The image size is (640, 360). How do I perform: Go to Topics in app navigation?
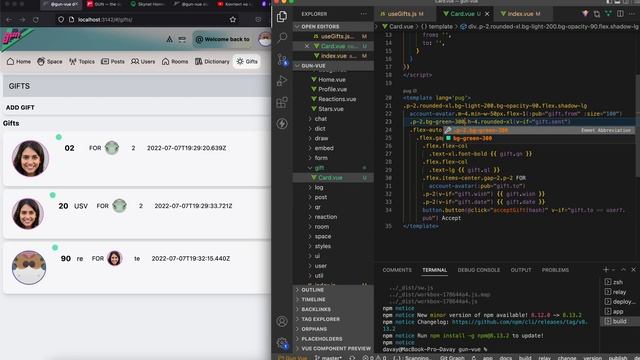[82, 62]
